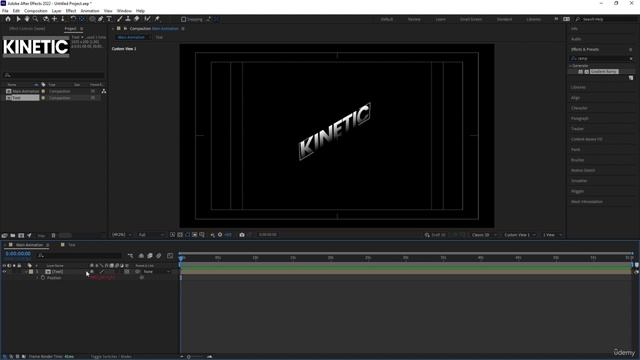This screenshot has height=360, width=640.
Task: Click the timeline current time display
Action: (18, 254)
